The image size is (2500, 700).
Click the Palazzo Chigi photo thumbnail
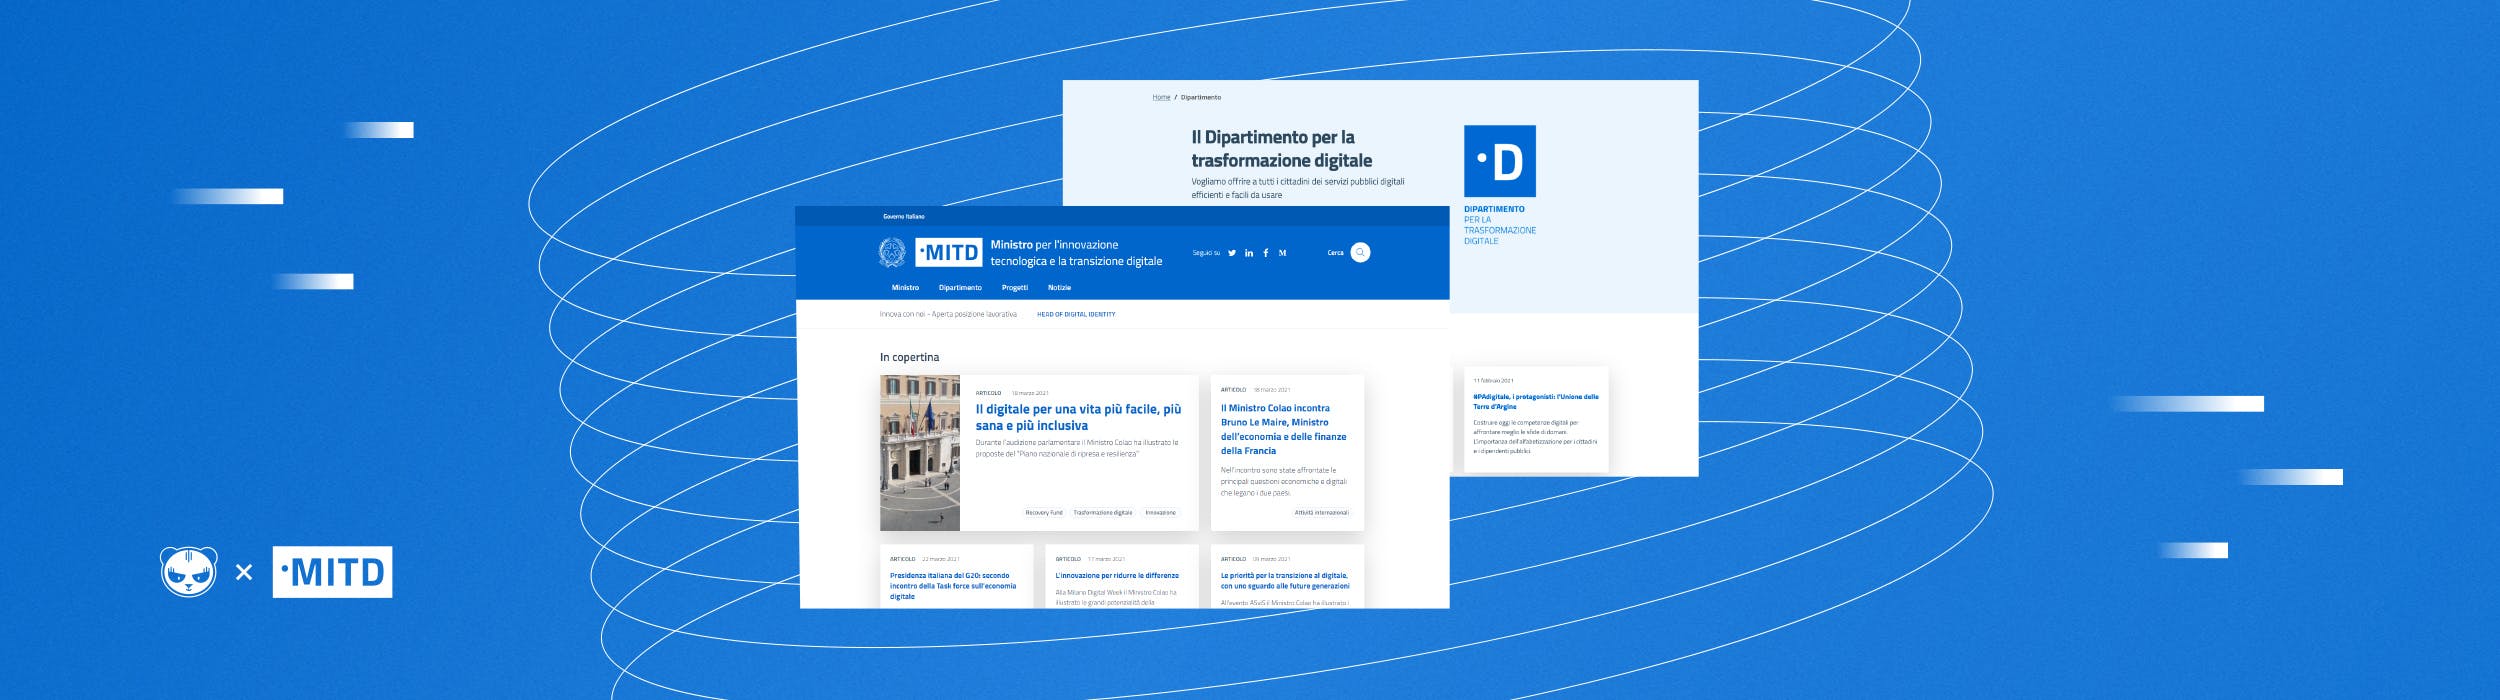pyautogui.click(x=920, y=453)
